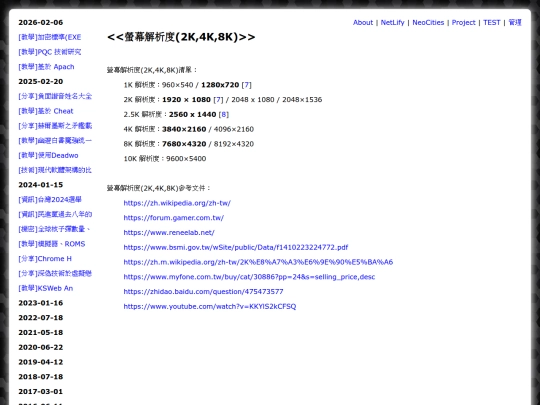The image size is (540, 405).
Task: Click the bold 3840×2160 resolution text
Action: pyautogui.click(x=184, y=129)
